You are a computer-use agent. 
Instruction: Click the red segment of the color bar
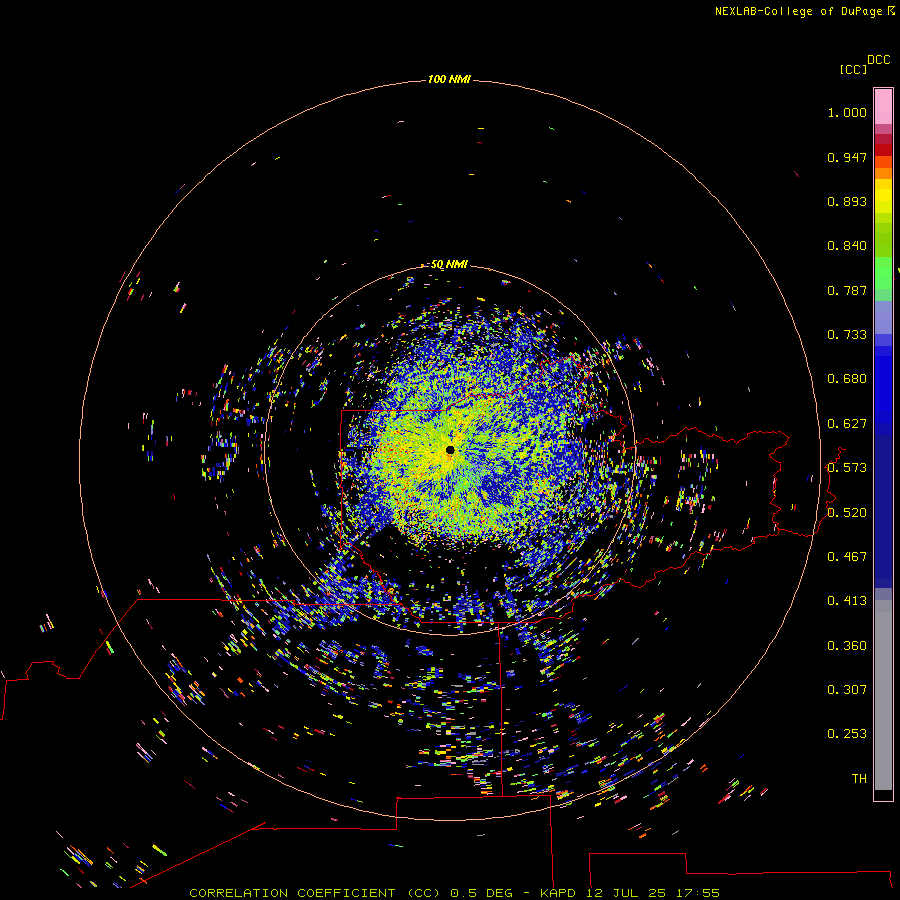[883, 149]
